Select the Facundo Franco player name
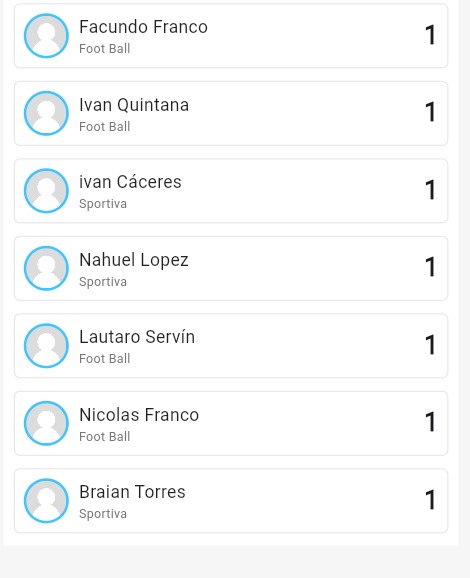470x578 pixels. pos(143,27)
